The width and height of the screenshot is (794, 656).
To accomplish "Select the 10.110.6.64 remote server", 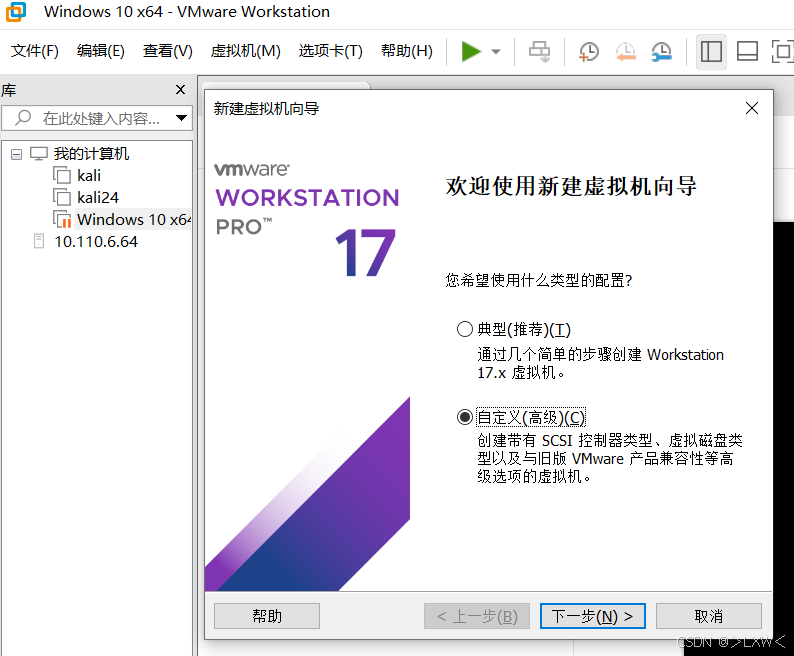I will pos(96,242).
